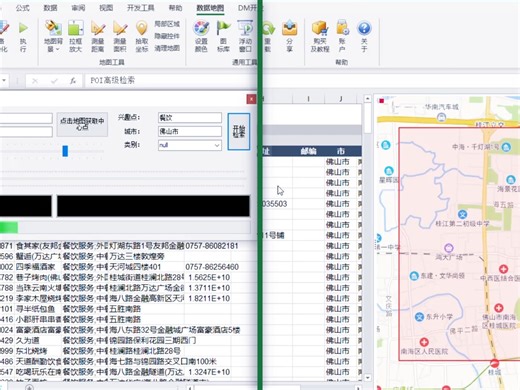Viewport: 520px width, 390px height.
Task: Click the worksheet scrollbar up arrow
Action: (367, 99)
